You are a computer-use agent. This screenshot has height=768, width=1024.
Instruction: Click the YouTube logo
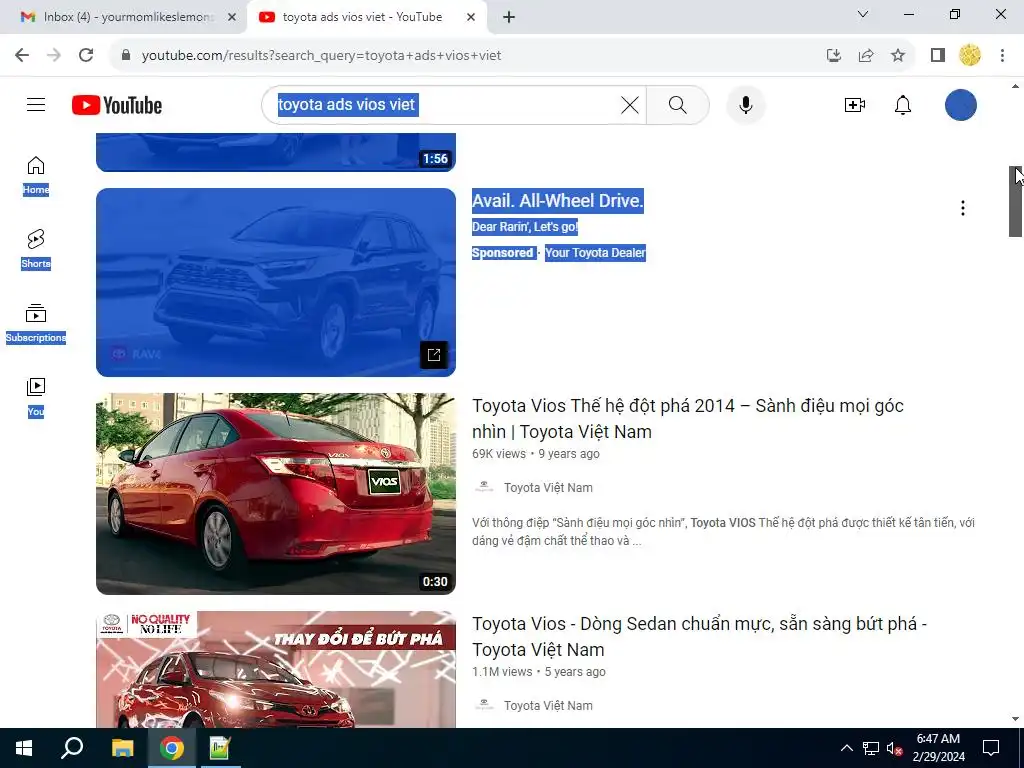[117, 105]
